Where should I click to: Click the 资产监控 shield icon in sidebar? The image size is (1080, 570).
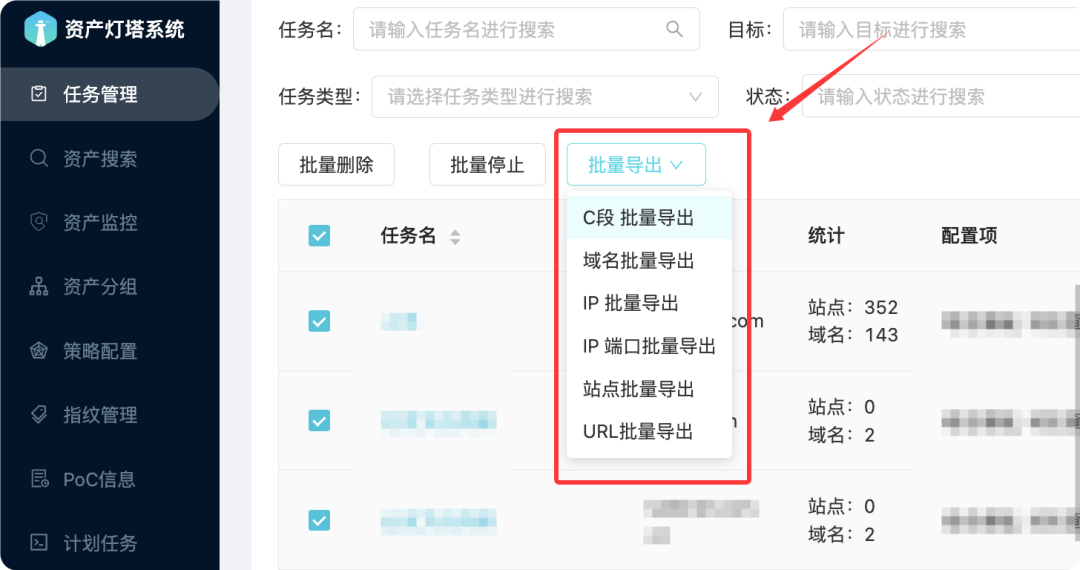(x=39, y=222)
